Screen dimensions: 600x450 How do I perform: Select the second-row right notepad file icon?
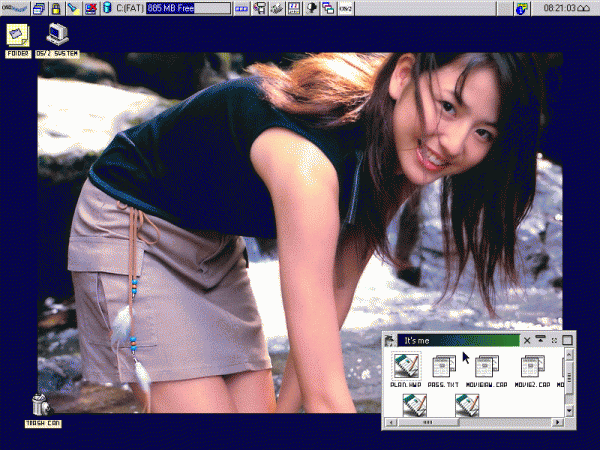(467, 405)
